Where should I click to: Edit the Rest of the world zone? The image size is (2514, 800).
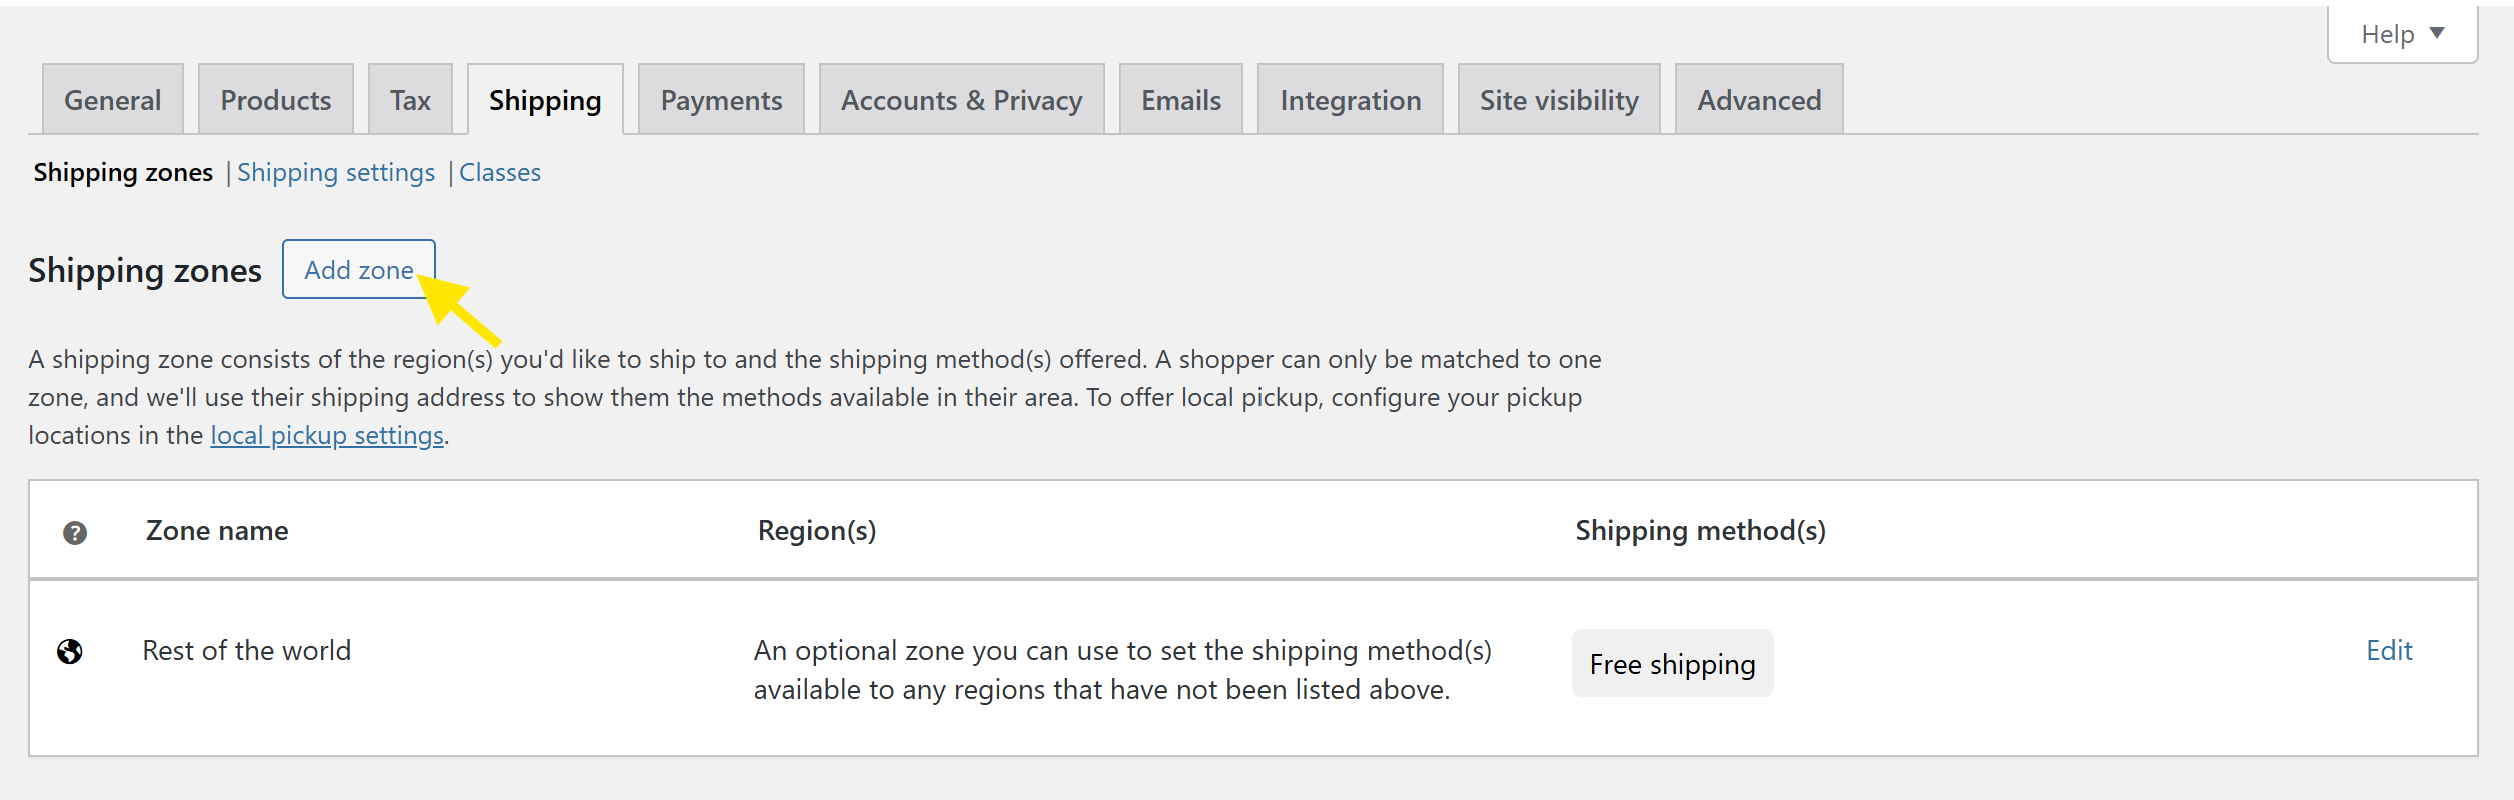2389,651
